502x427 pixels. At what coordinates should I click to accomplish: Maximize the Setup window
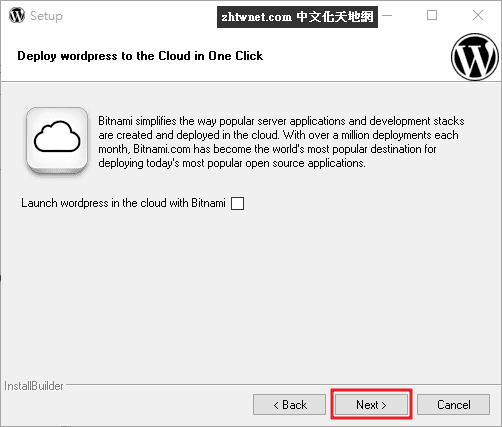(x=432, y=15)
